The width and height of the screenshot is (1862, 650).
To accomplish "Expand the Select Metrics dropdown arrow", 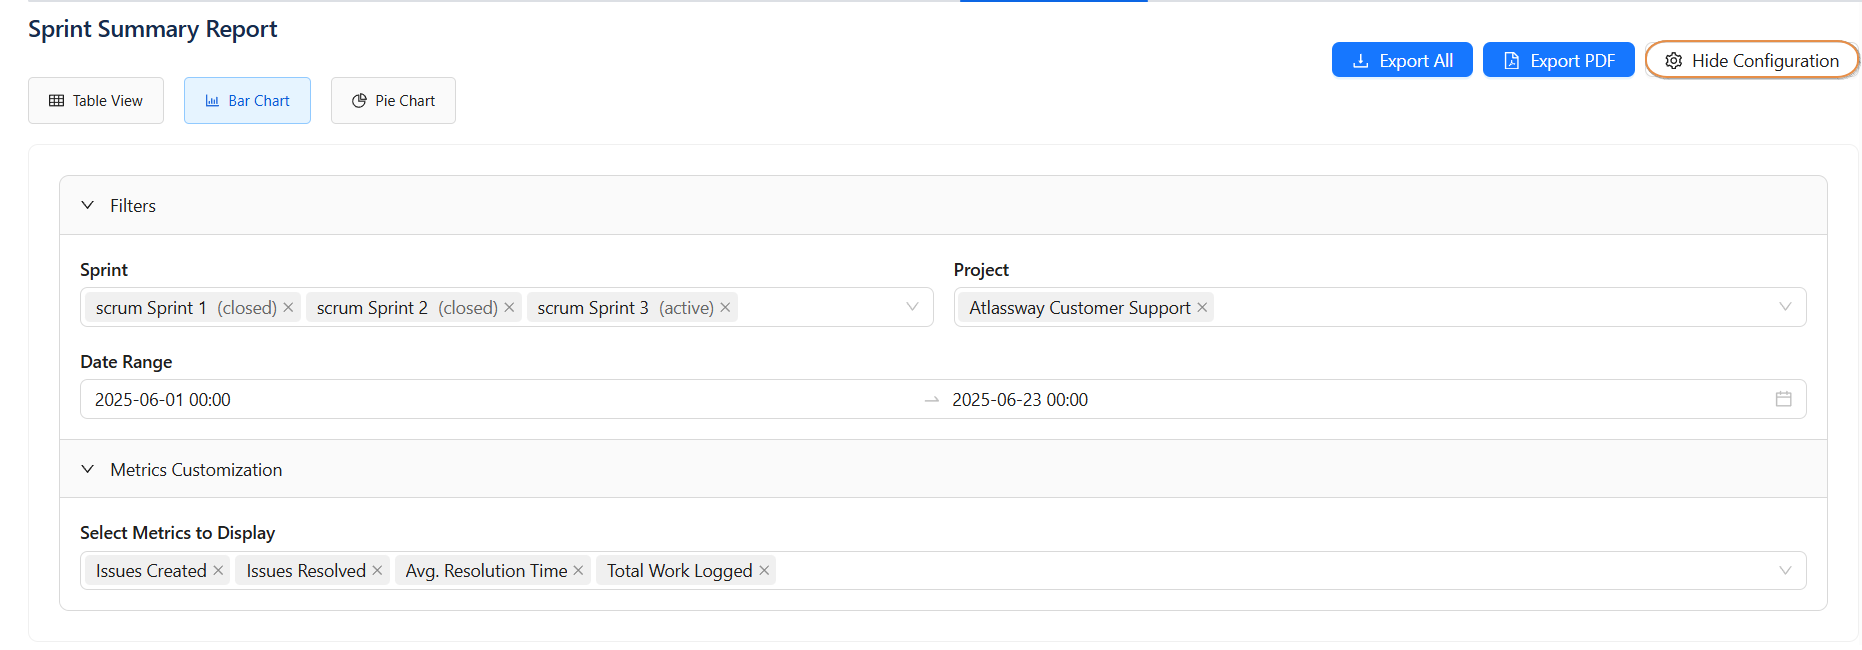I will [1785, 571].
